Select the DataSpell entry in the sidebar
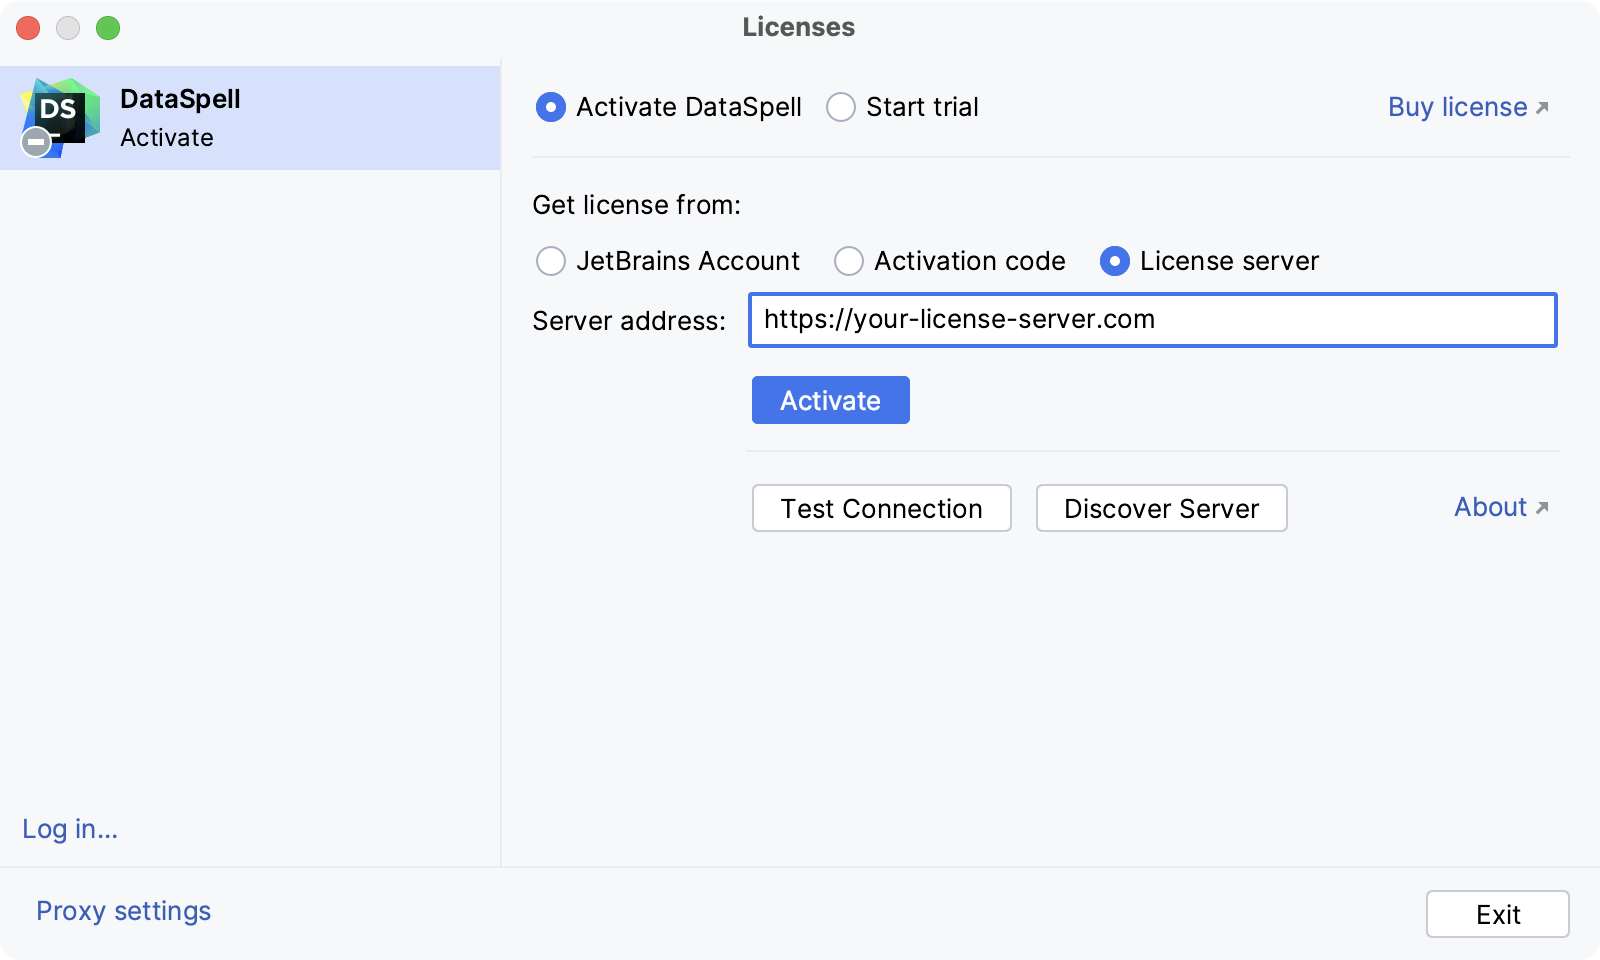This screenshot has height=960, width=1600. click(250, 117)
